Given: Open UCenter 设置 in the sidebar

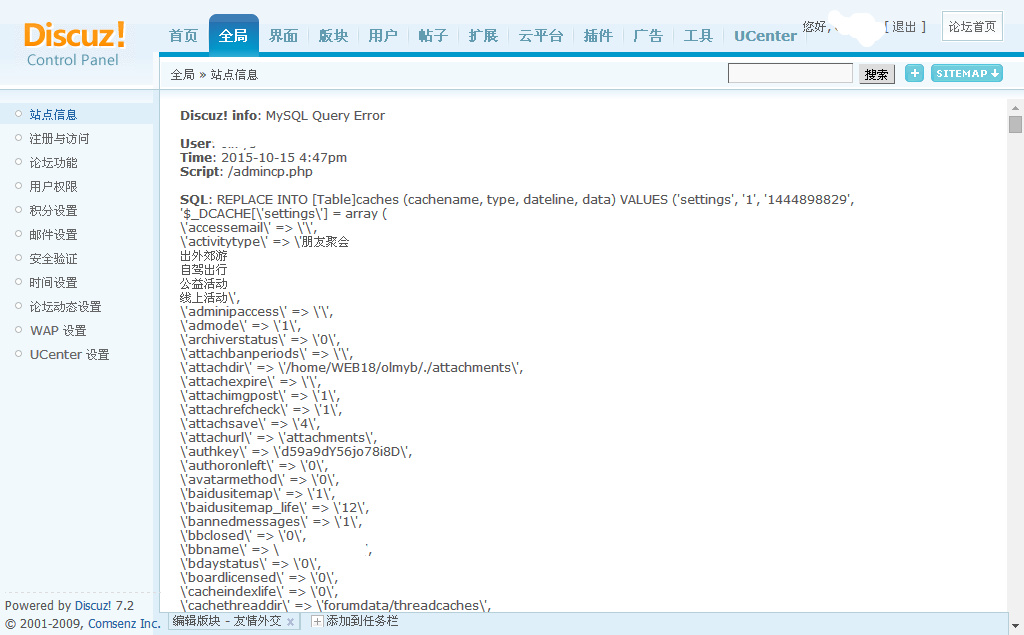Looking at the screenshot, I should click(x=70, y=354).
